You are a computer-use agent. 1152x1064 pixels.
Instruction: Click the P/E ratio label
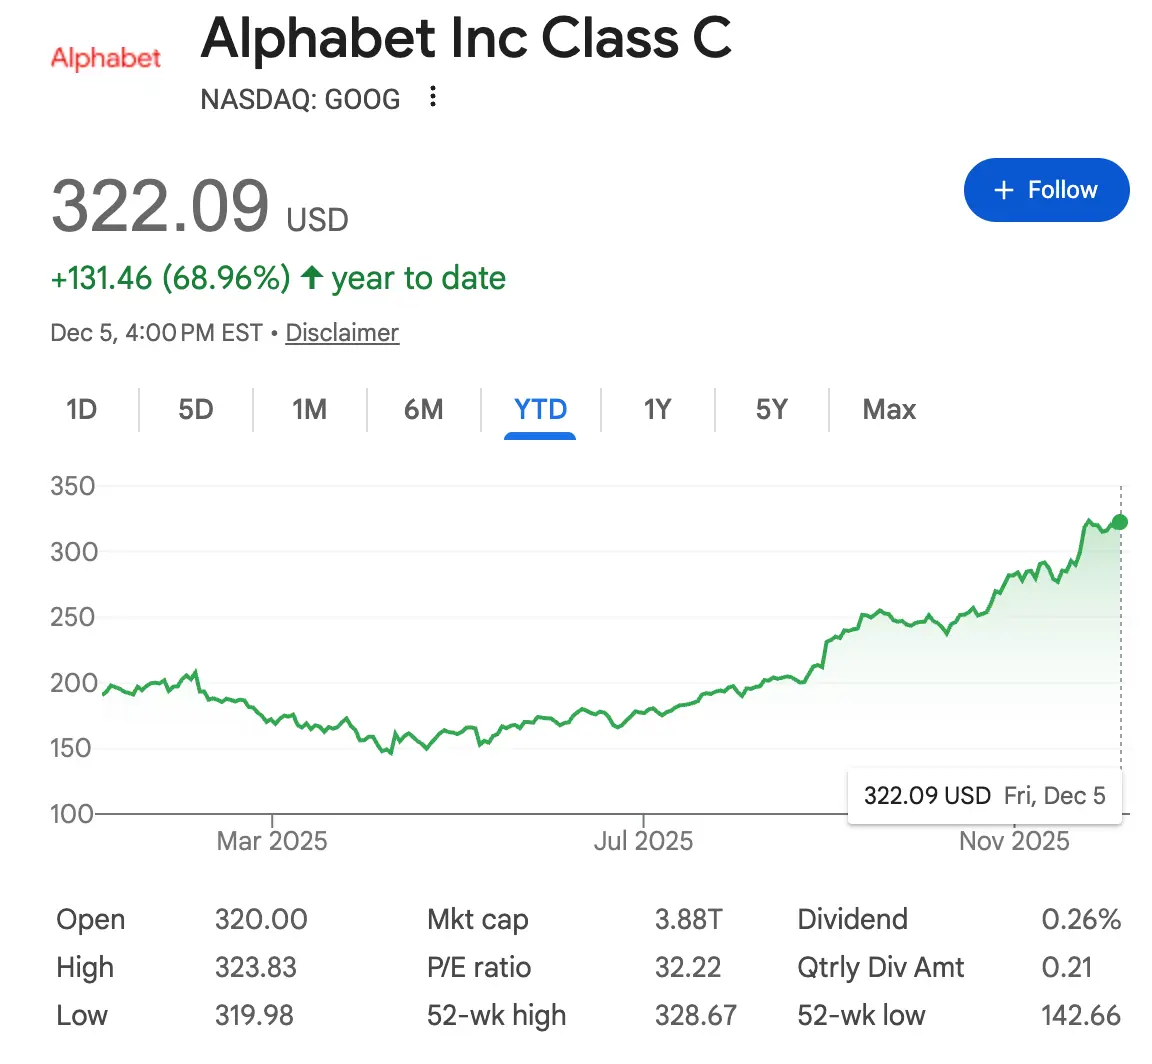[479, 968]
